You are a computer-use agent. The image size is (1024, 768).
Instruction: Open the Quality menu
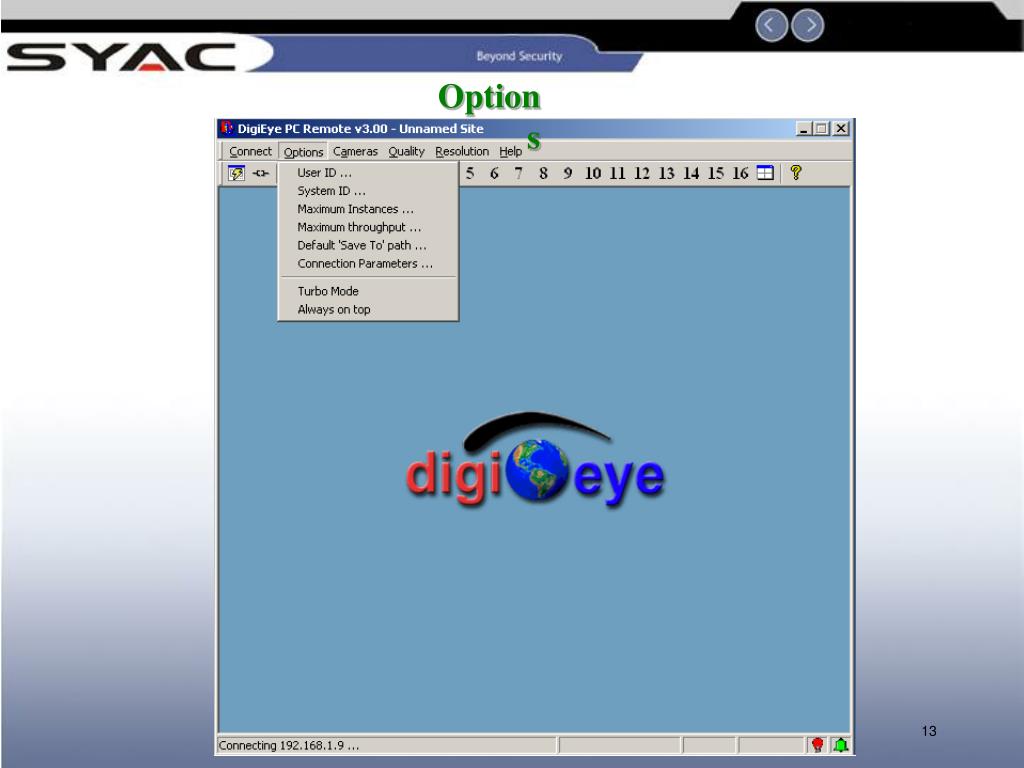[x=406, y=152]
